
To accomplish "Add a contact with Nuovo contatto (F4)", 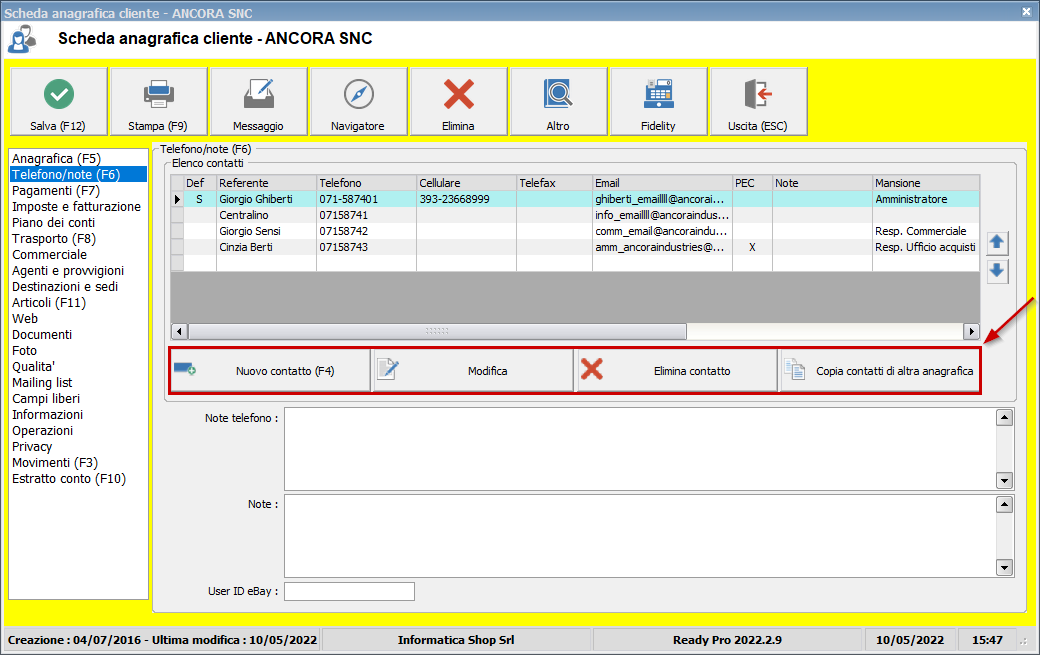I will tap(270, 371).
